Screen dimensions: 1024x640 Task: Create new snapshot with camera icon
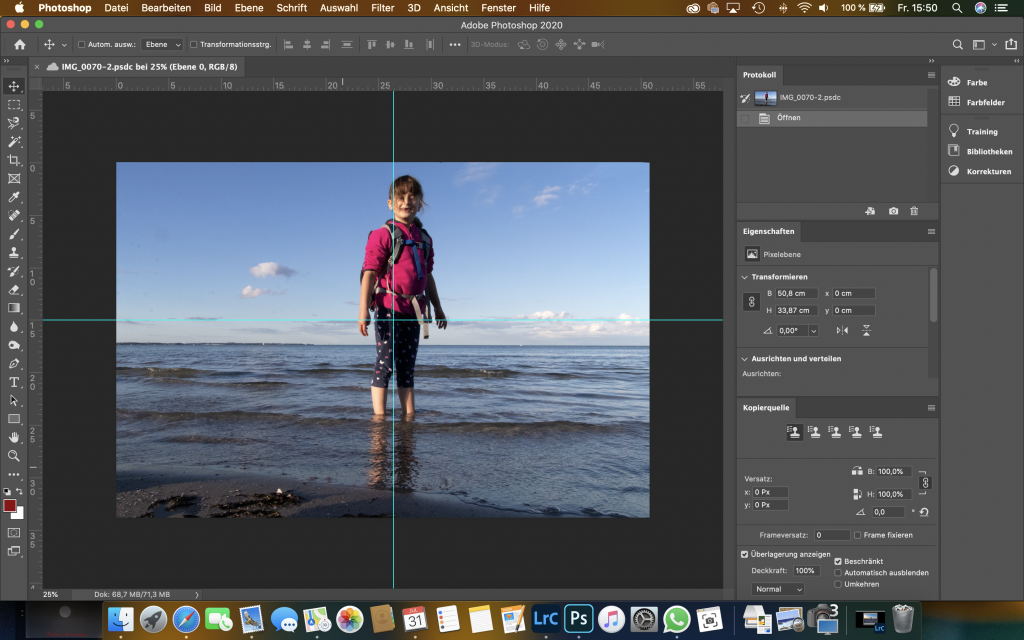click(x=893, y=211)
